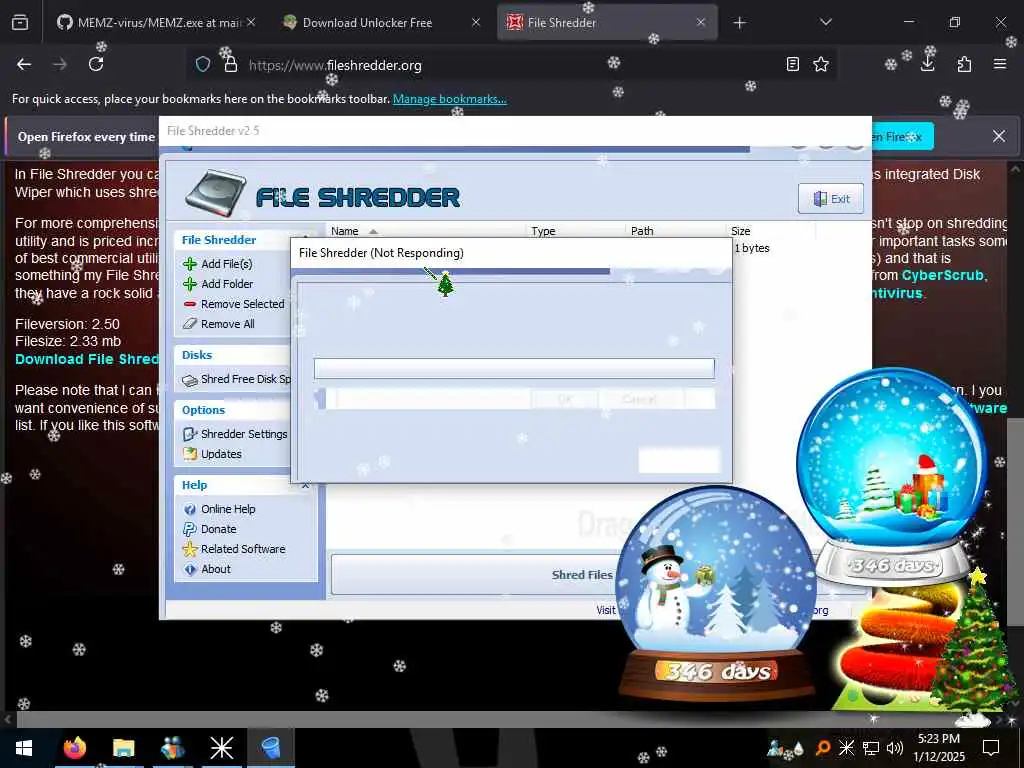The height and width of the screenshot is (768, 1024).
Task: Click the About info icon
Action: tap(190, 569)
